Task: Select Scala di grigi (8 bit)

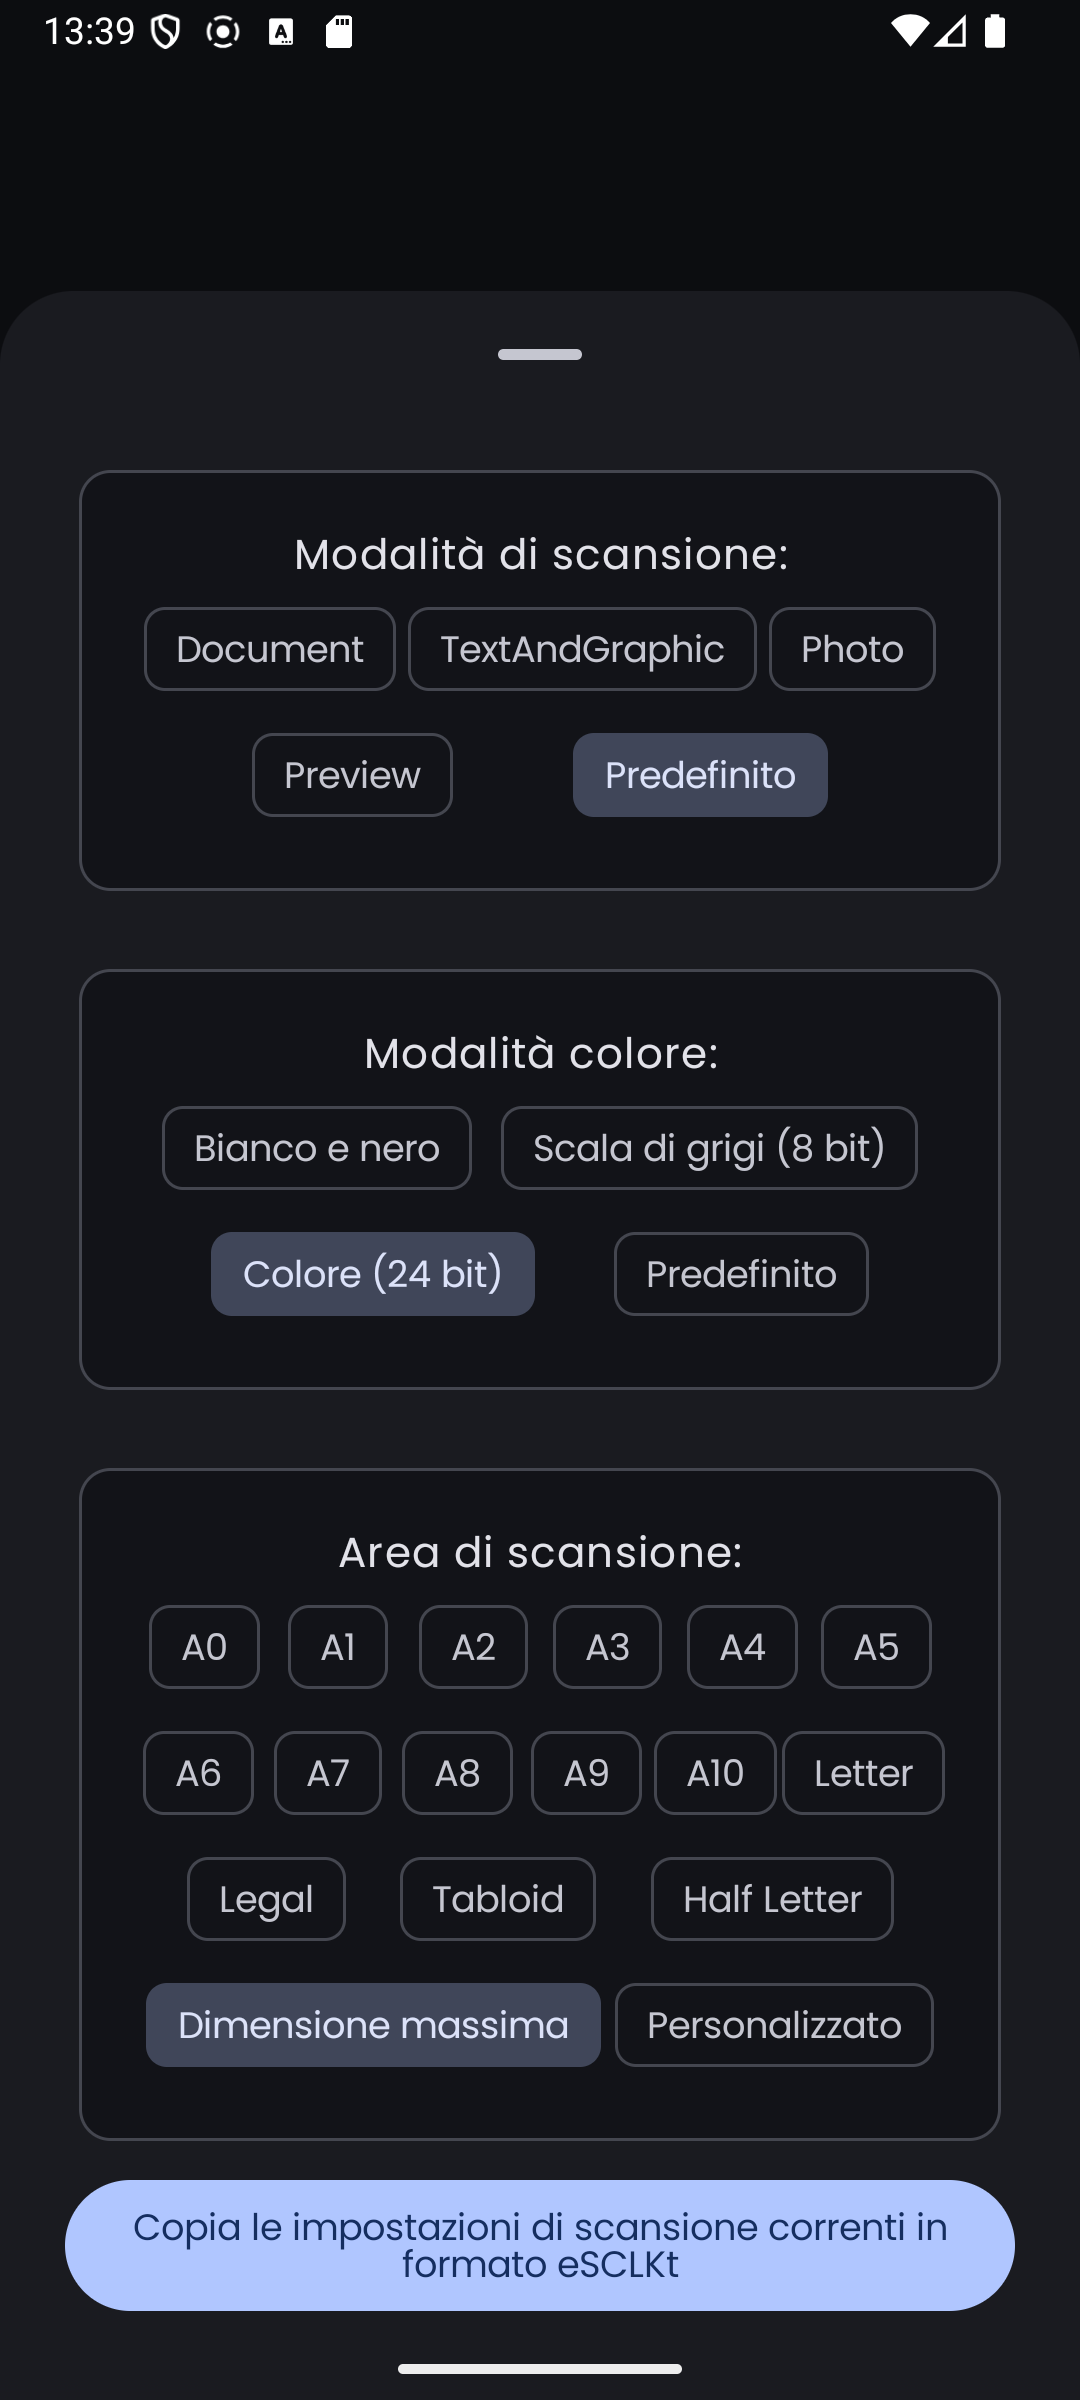Action: [x=709, y=1148]
